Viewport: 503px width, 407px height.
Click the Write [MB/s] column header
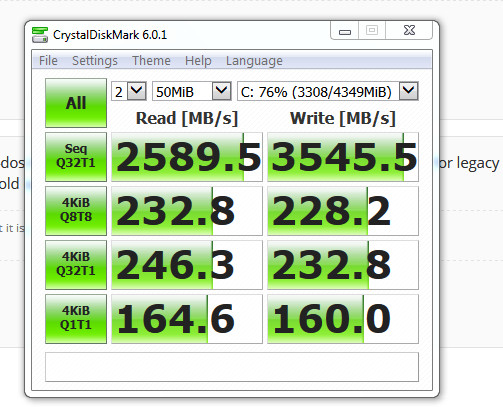point(343,118)
